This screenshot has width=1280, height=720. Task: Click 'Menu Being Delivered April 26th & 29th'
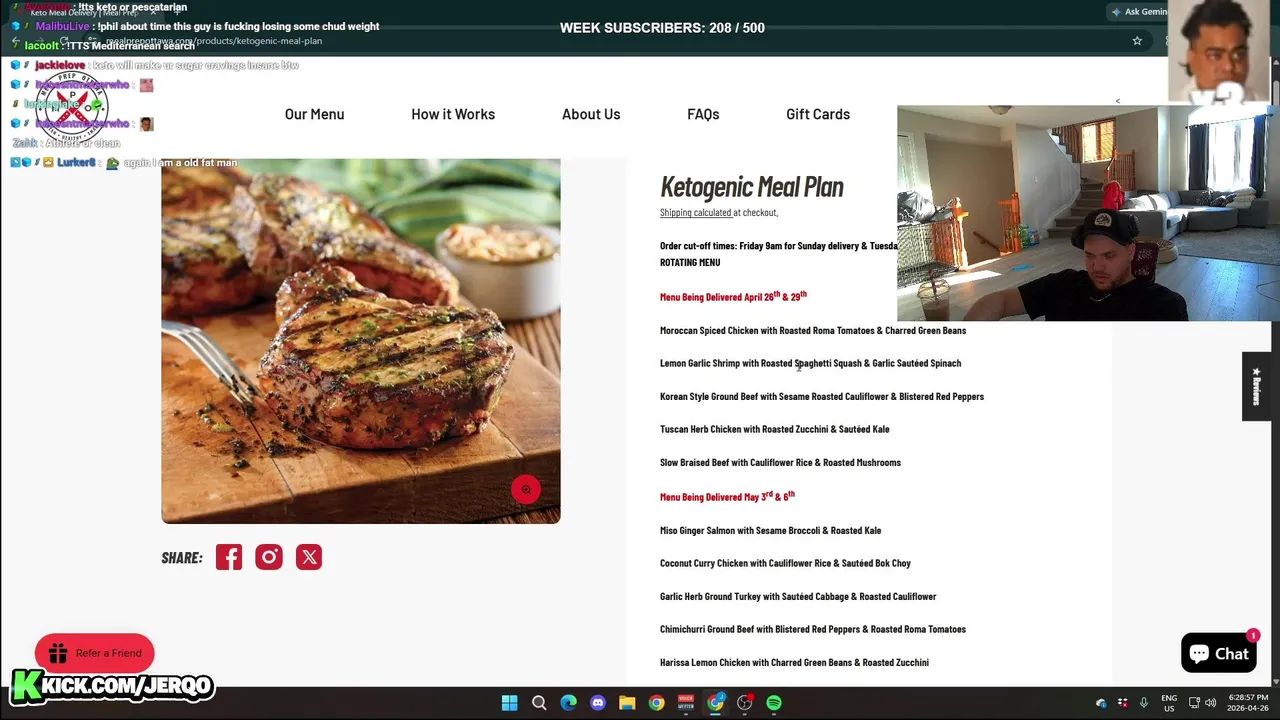(x=733, y=296)
